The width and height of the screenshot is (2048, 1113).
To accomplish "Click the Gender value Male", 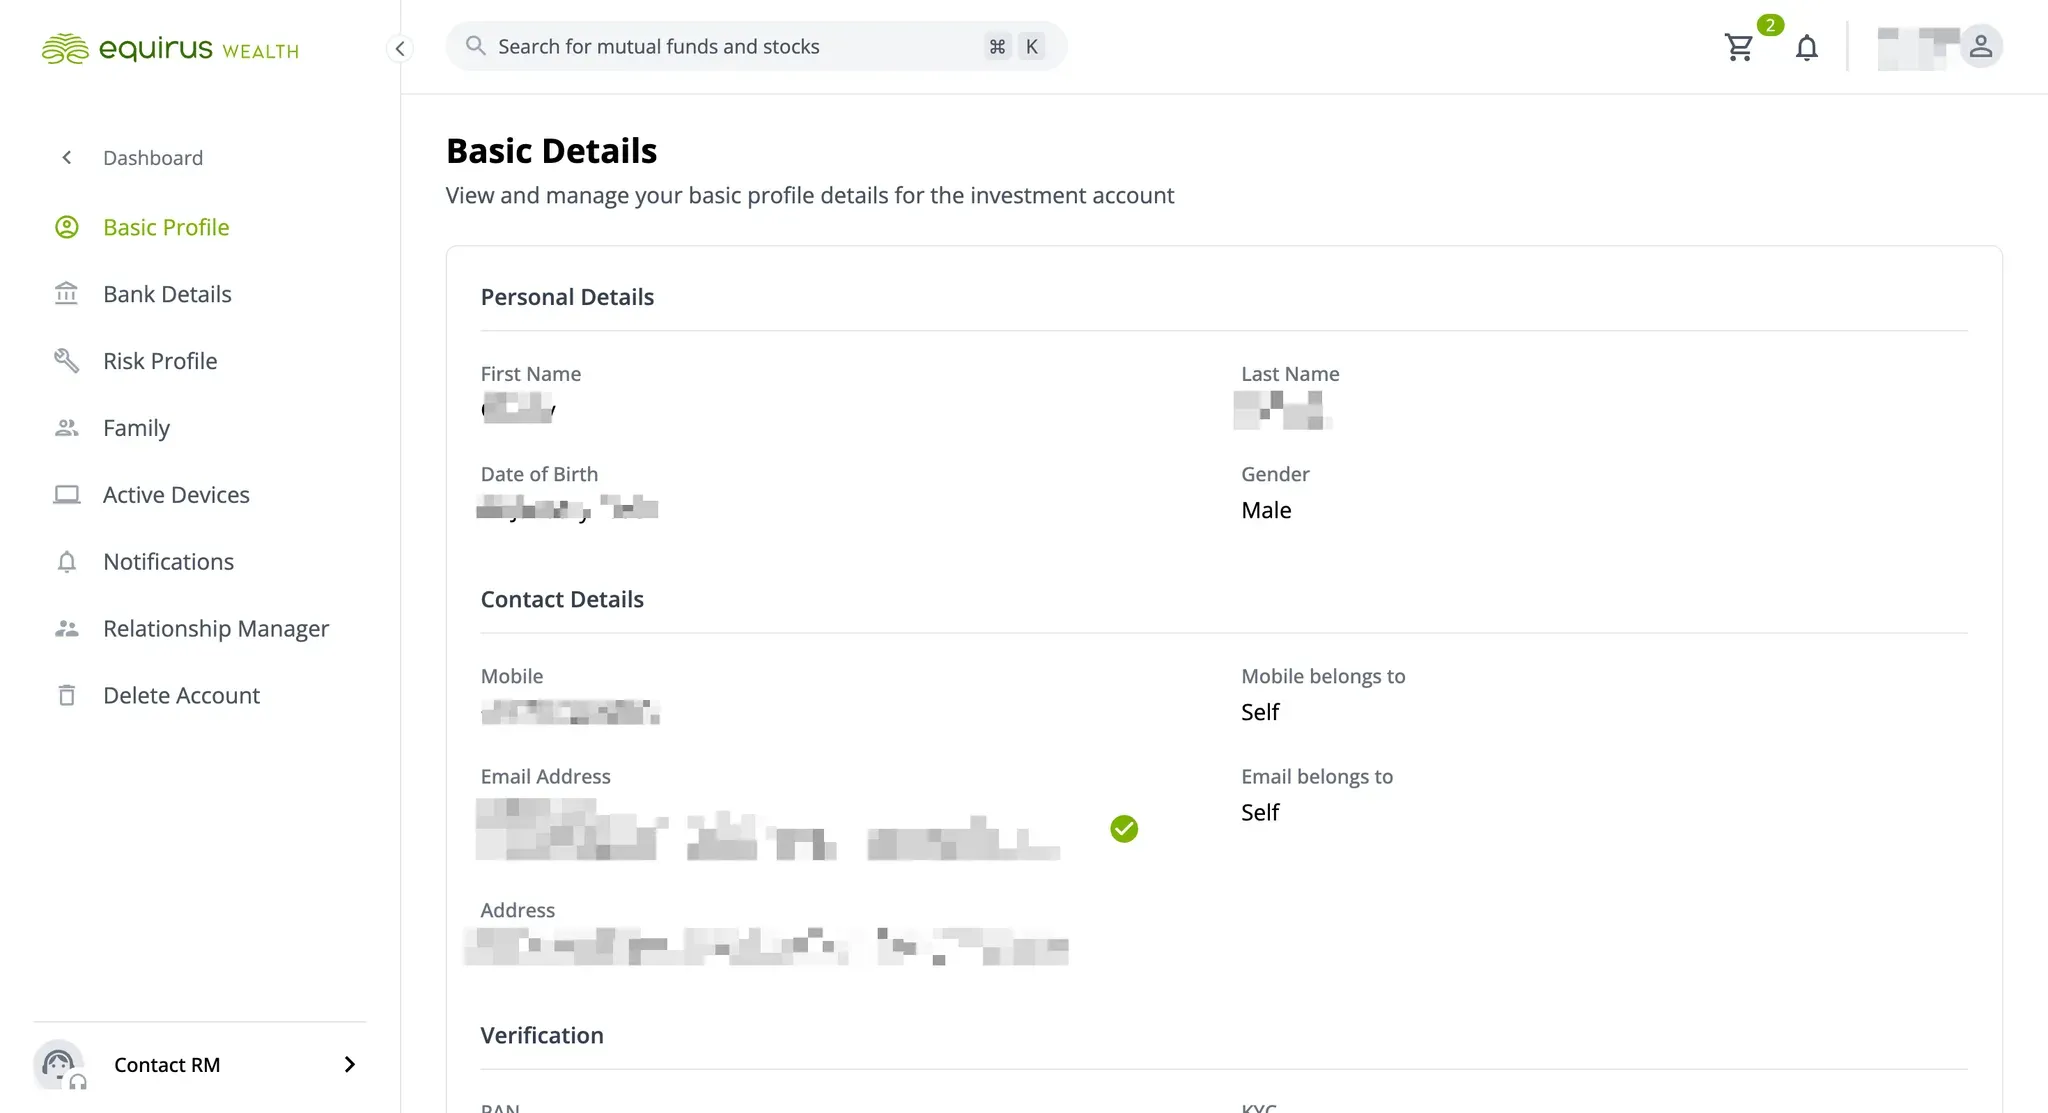I will point(1266,510).
